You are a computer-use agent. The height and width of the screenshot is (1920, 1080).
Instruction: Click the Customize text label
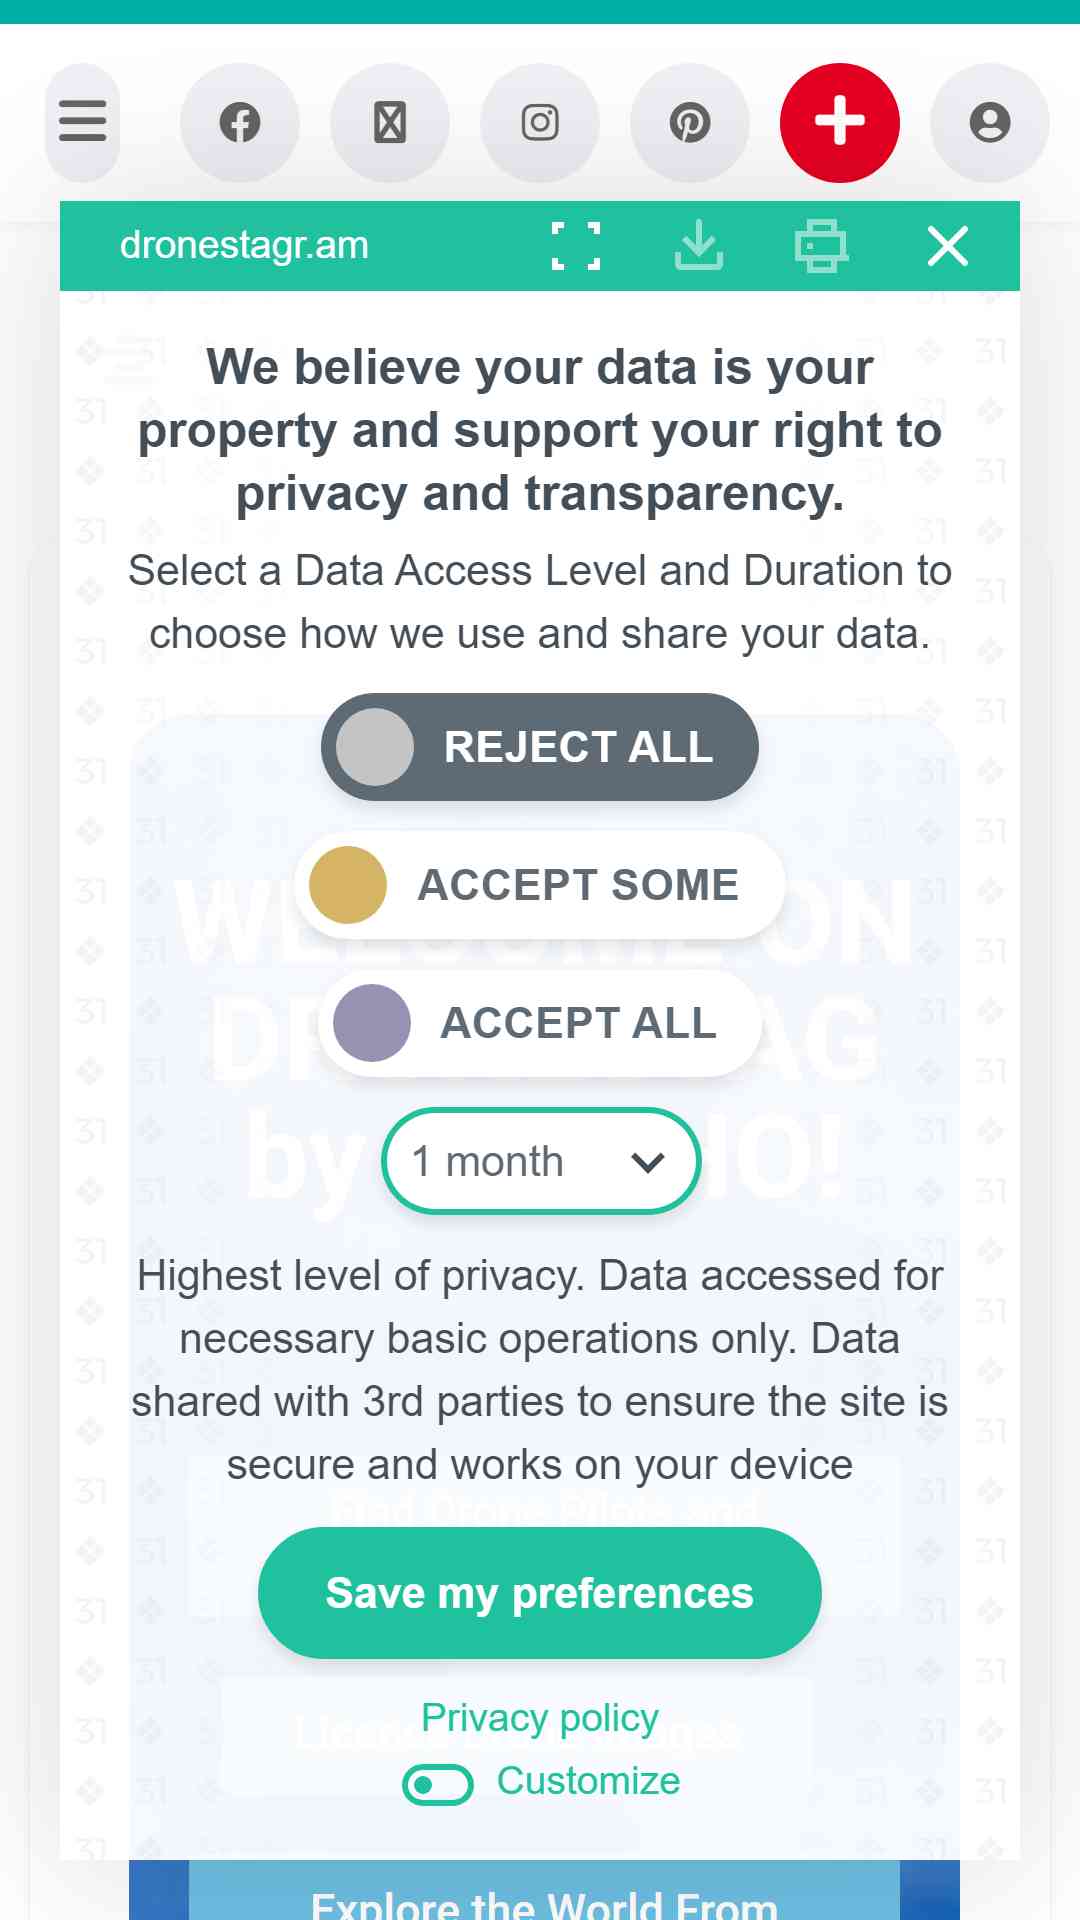tap(588, 1781)
